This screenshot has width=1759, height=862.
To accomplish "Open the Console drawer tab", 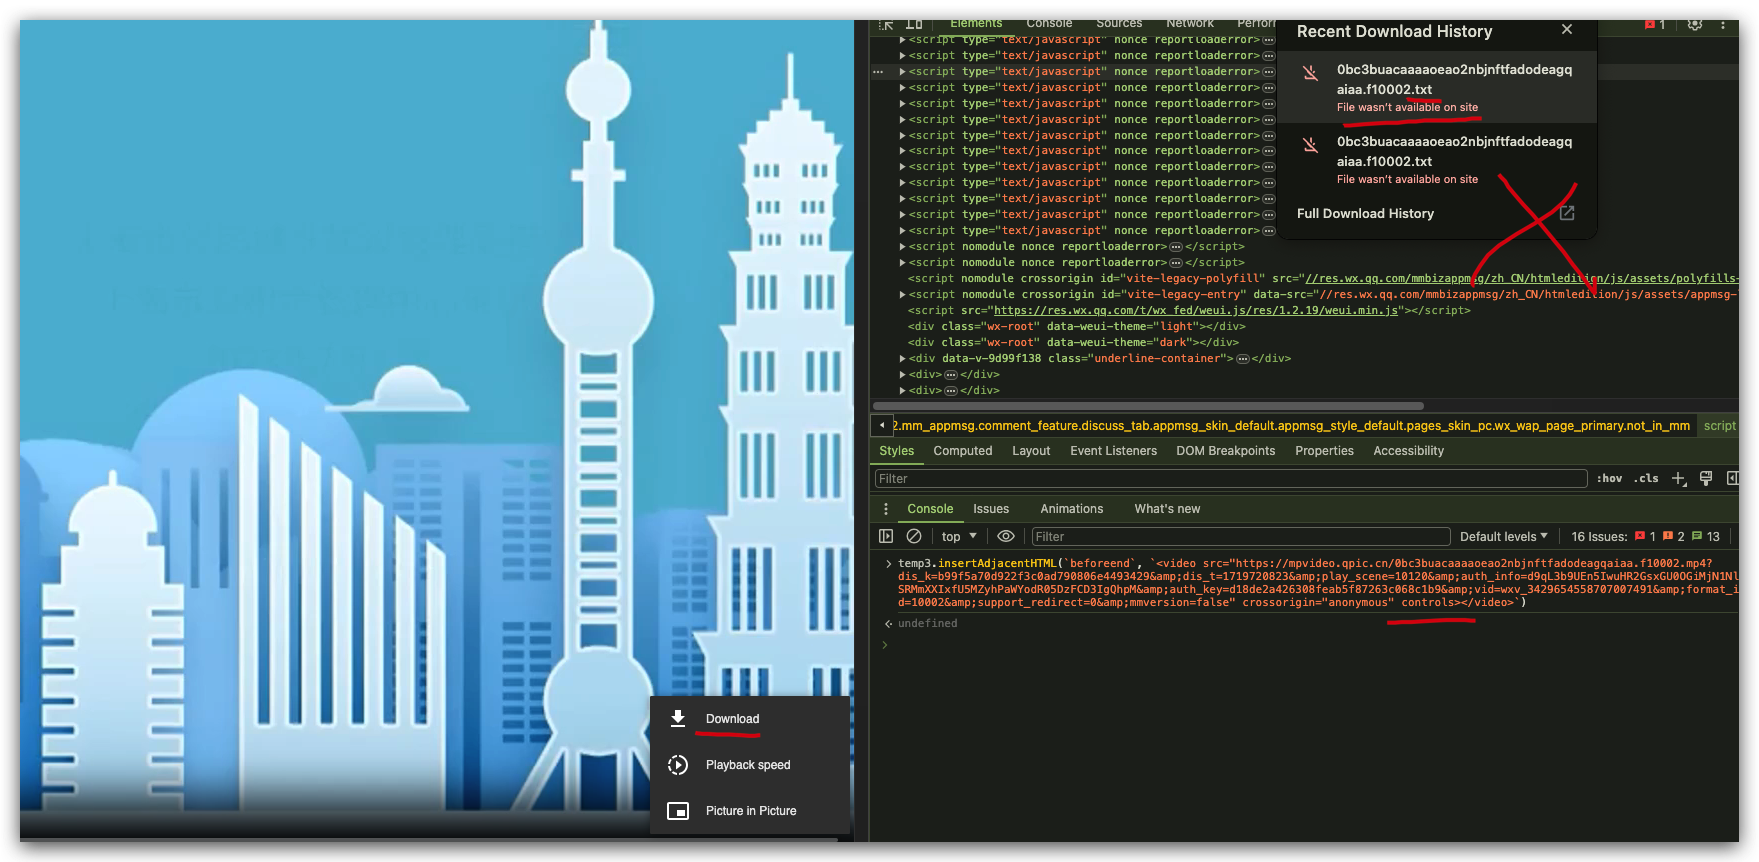I will (930, 509).
